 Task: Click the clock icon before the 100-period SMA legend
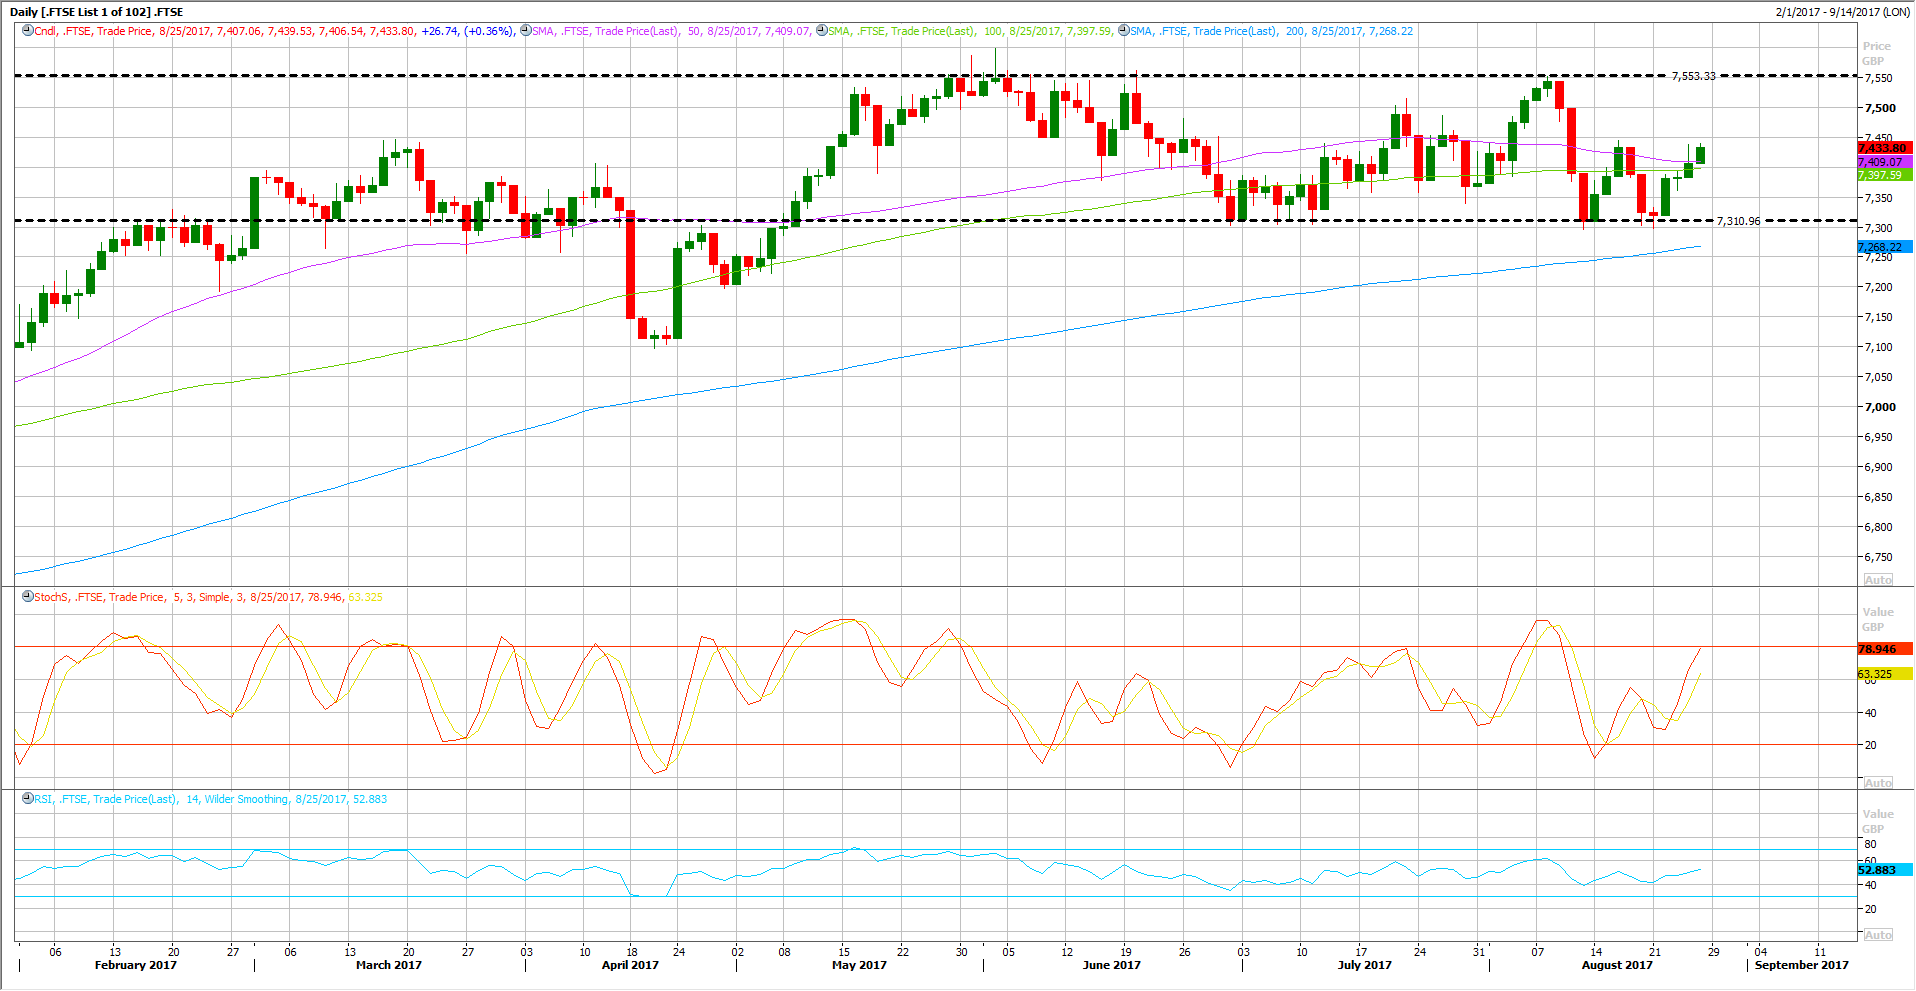click(821, 31)
